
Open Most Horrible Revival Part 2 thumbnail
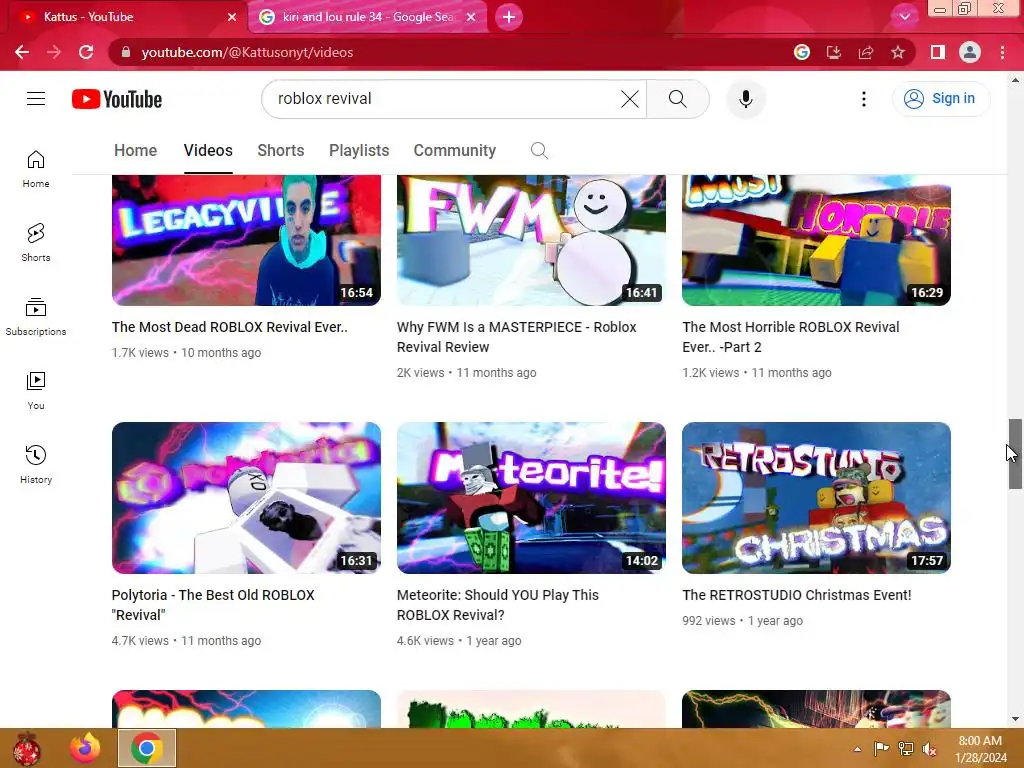(x=816, y=240)
